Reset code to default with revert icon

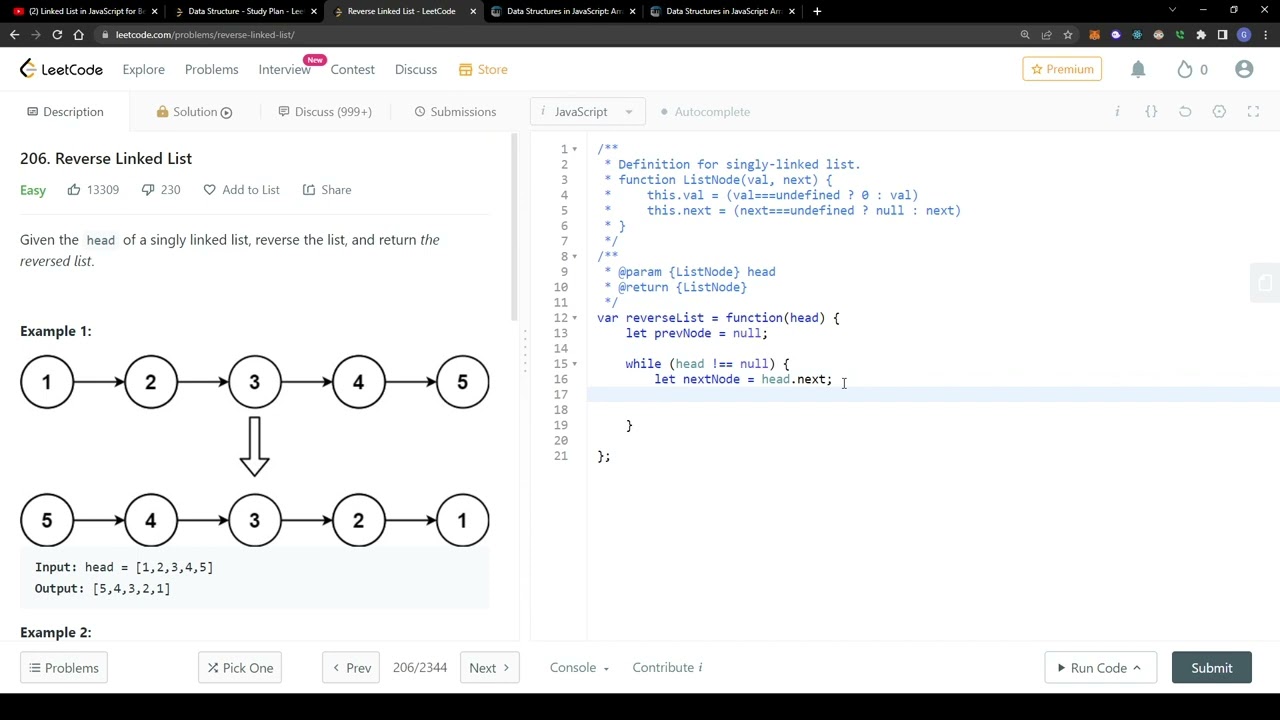(1185, 112)
